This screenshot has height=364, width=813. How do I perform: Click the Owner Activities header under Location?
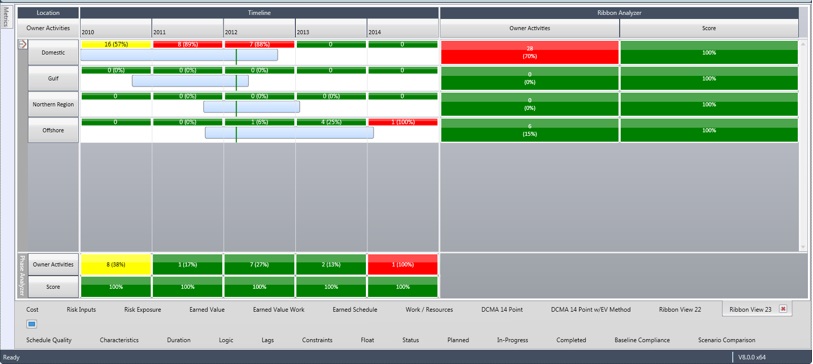[x=48, y=29]
